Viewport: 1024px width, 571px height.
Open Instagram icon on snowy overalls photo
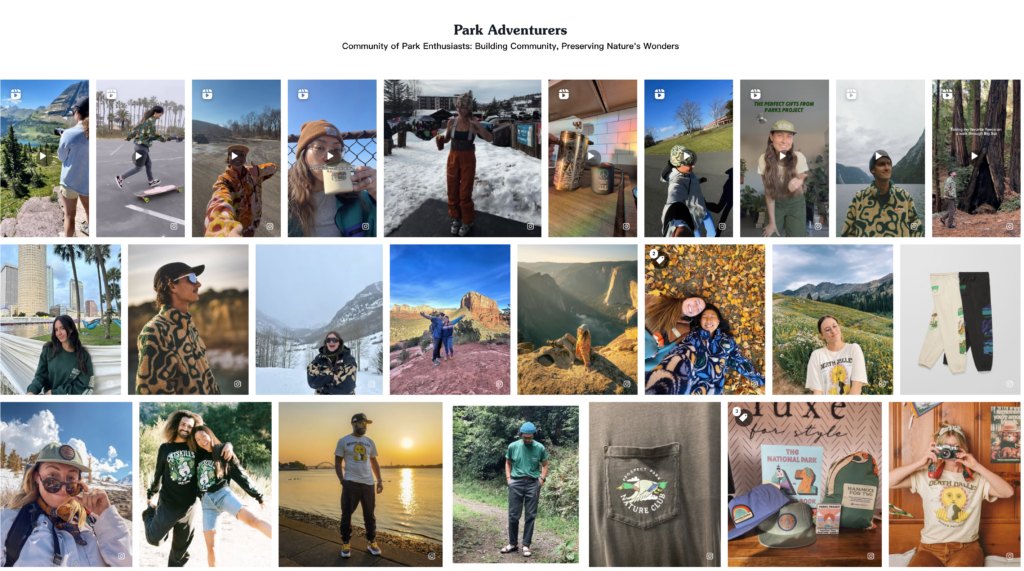coord(530,227)
